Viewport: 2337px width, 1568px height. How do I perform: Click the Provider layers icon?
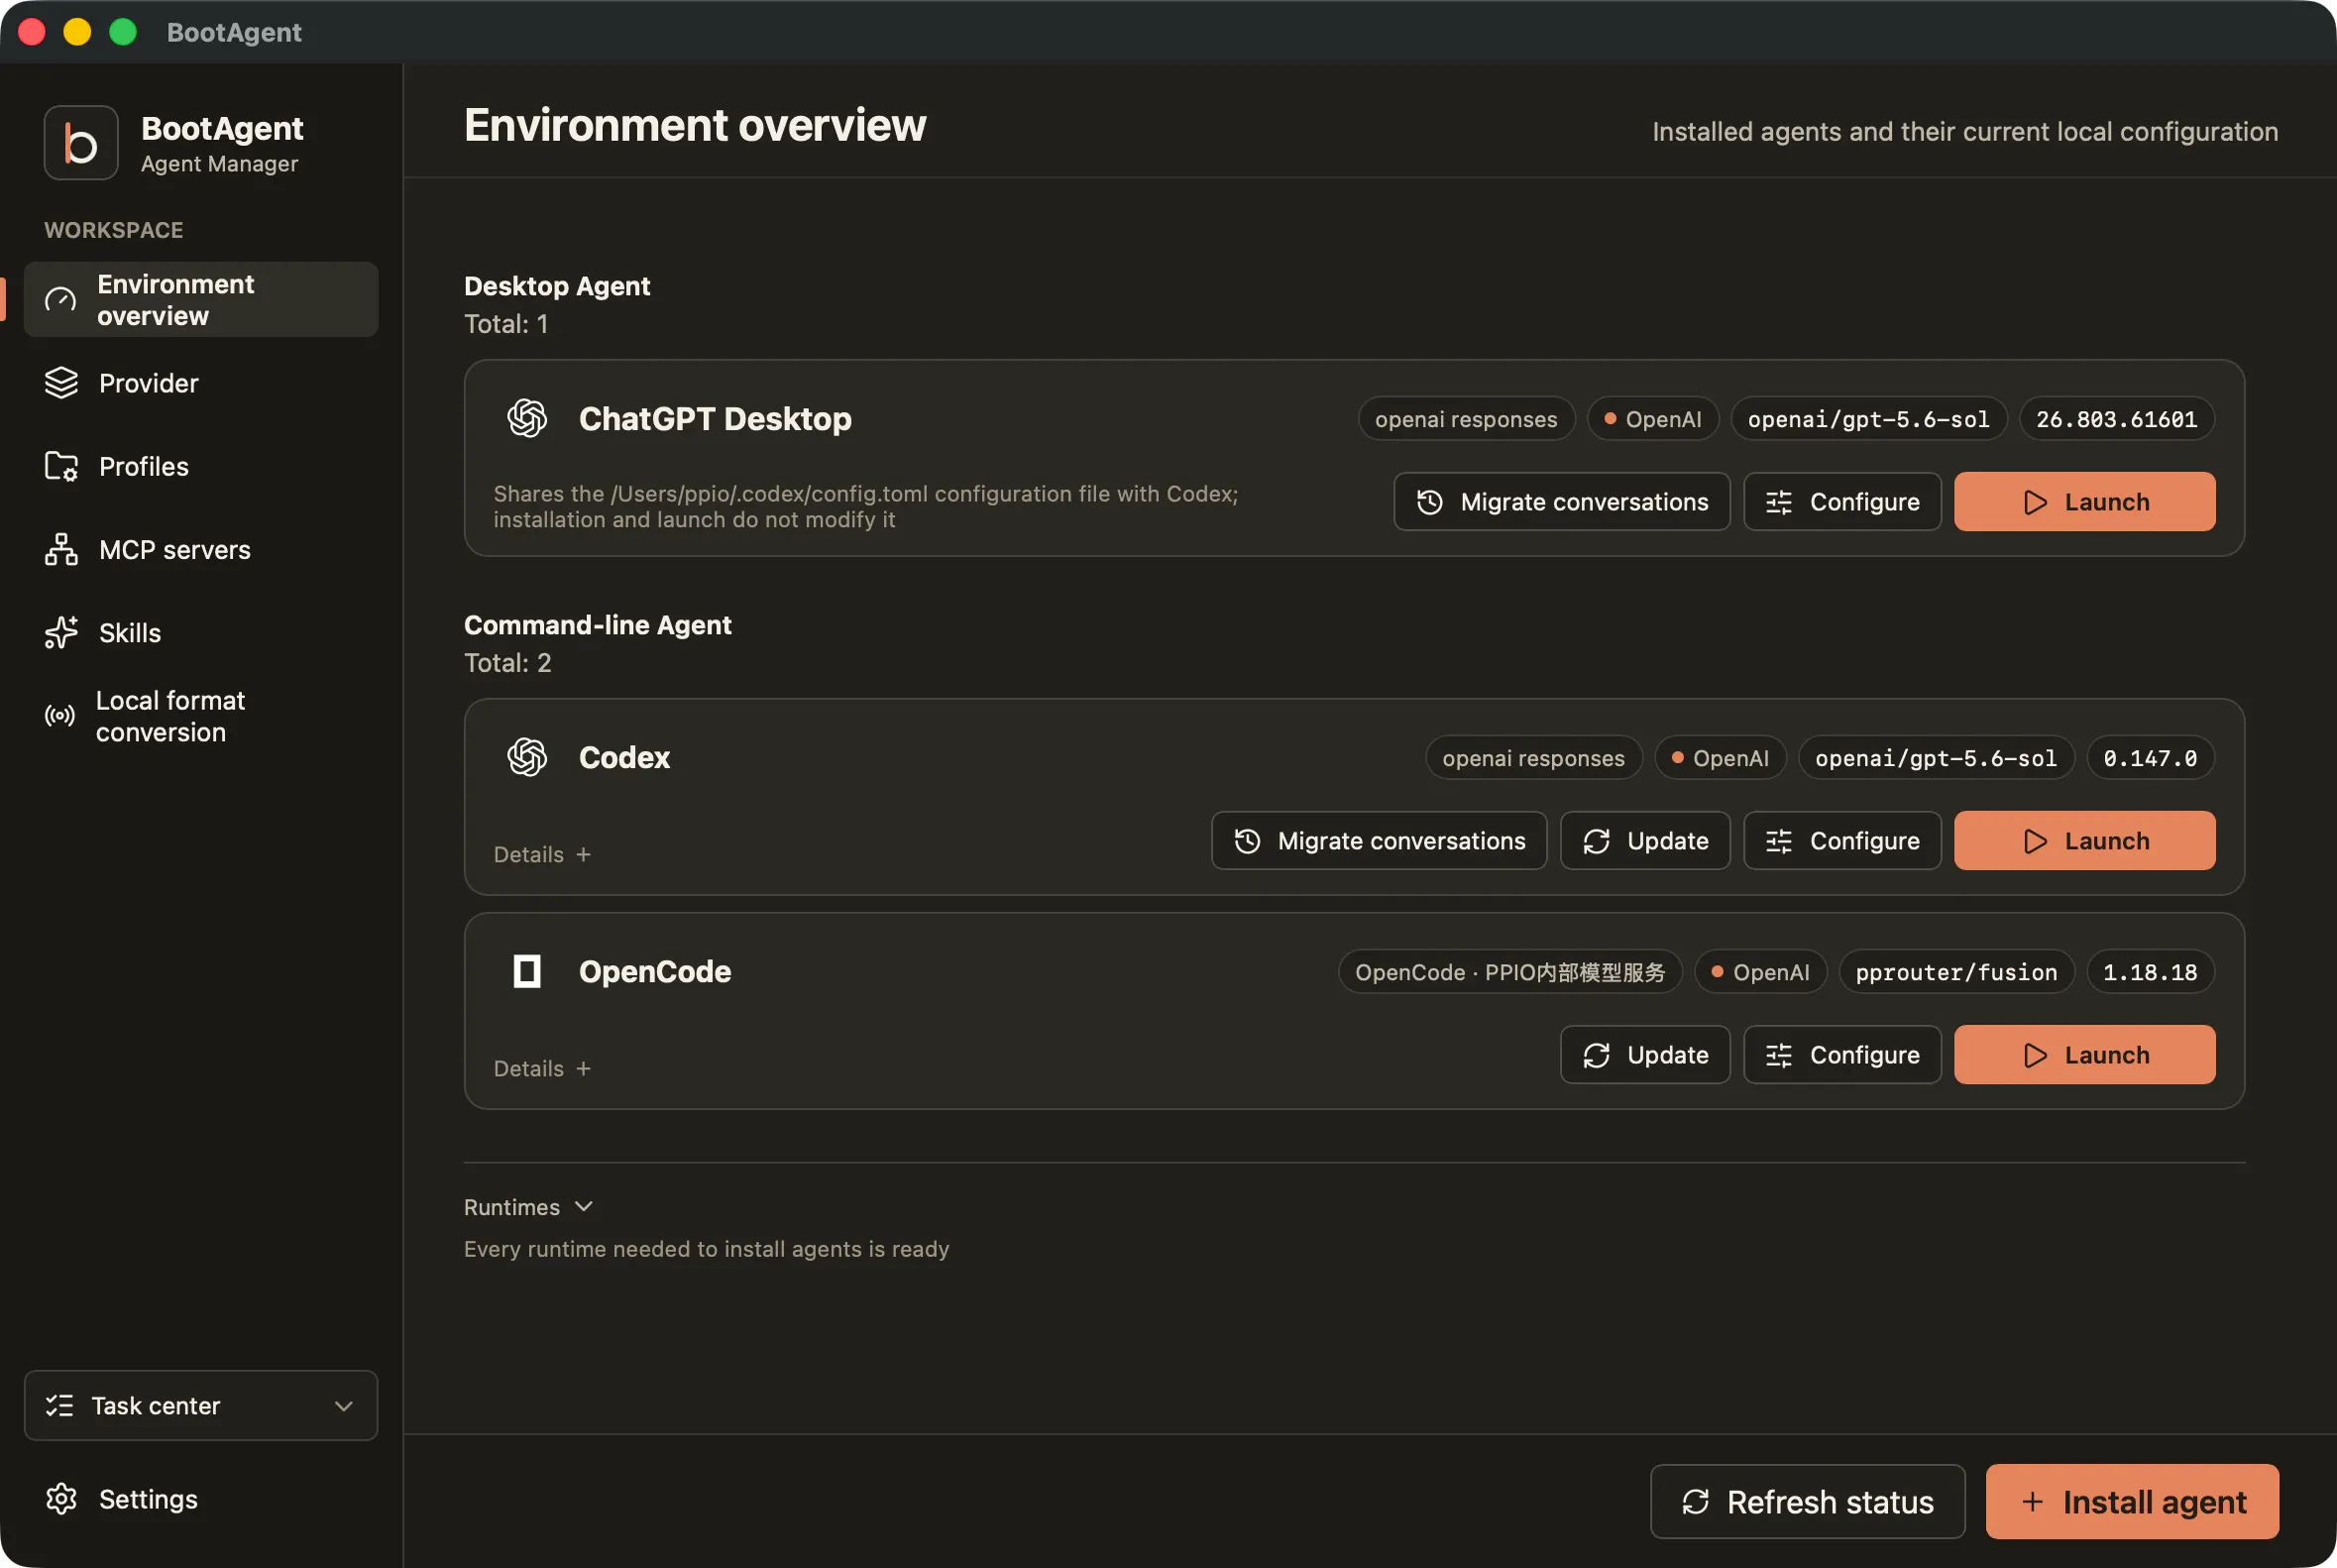click(61, 383)
